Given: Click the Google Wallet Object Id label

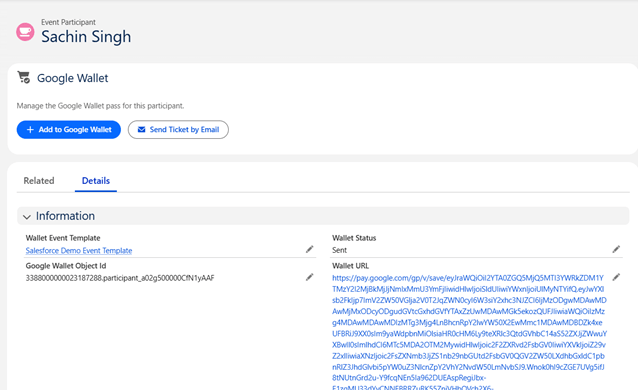Looking at the screenshot, I should point(66,266).
